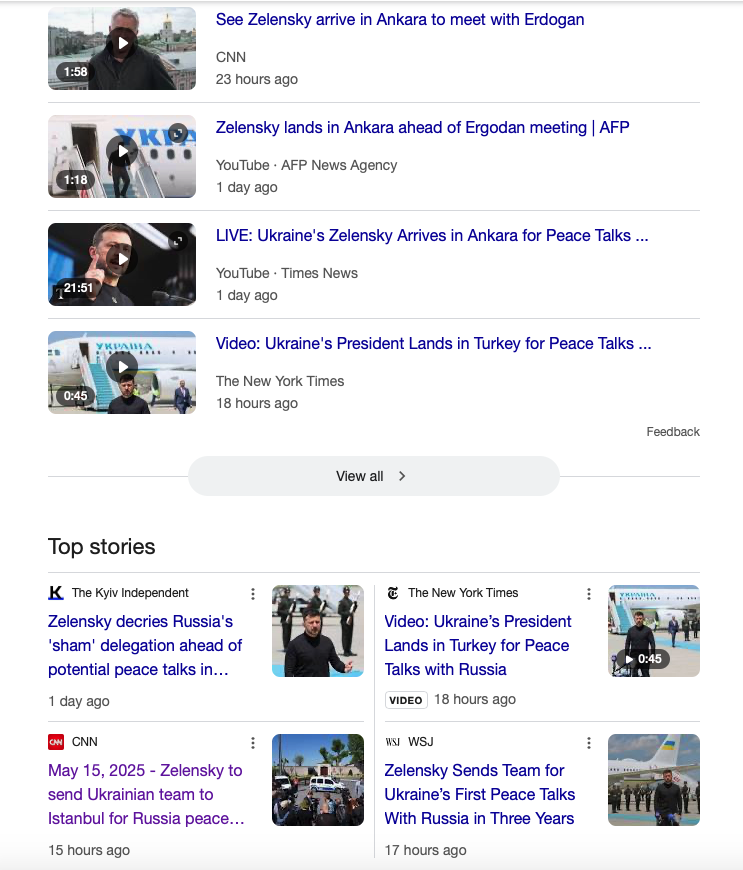Play the Times News live video
This screenshot has height=870, width=743.
tap(122, 260)
